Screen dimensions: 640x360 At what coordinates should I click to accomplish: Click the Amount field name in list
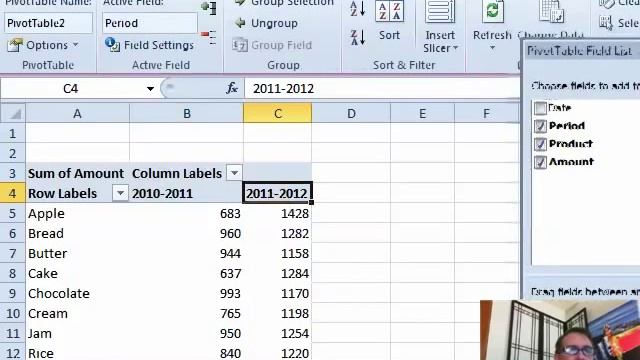click(x=571, y=162)
